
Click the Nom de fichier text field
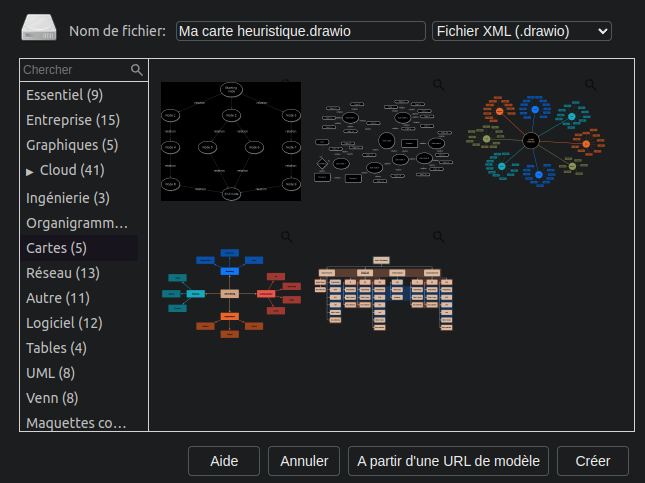click(x=301, y=31)
